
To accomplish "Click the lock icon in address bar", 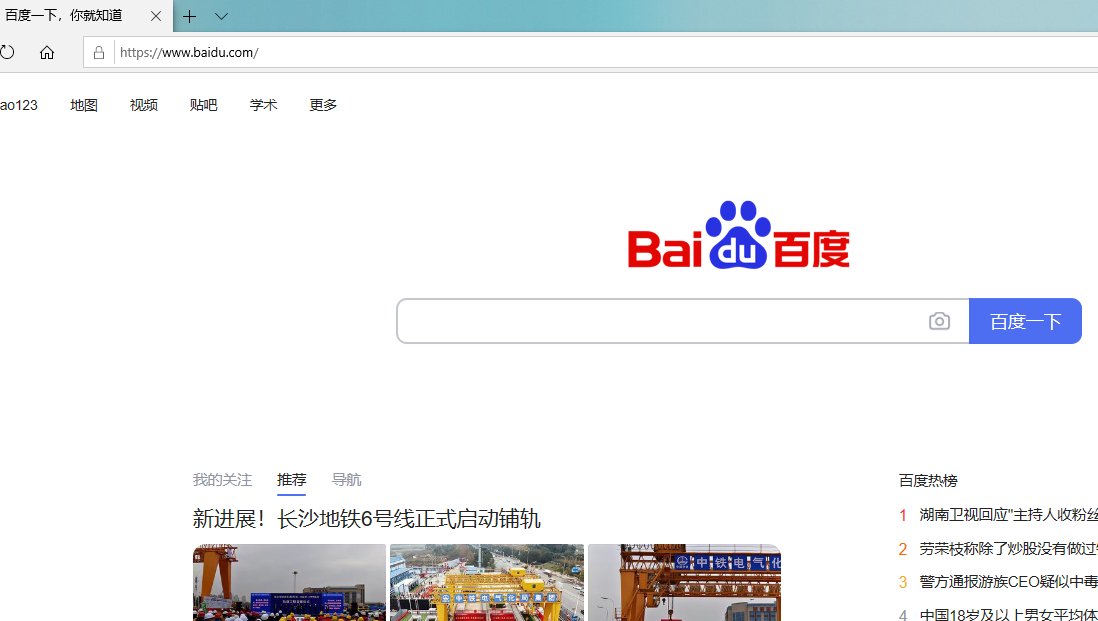I will (99, 53).
